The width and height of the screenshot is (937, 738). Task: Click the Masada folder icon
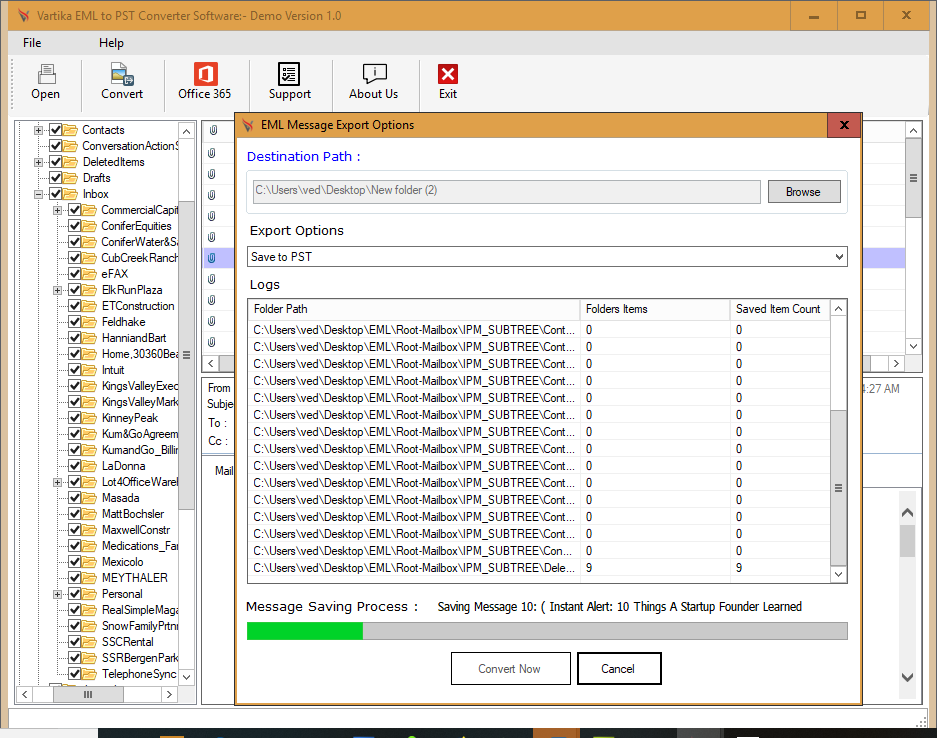pos(90,498)
